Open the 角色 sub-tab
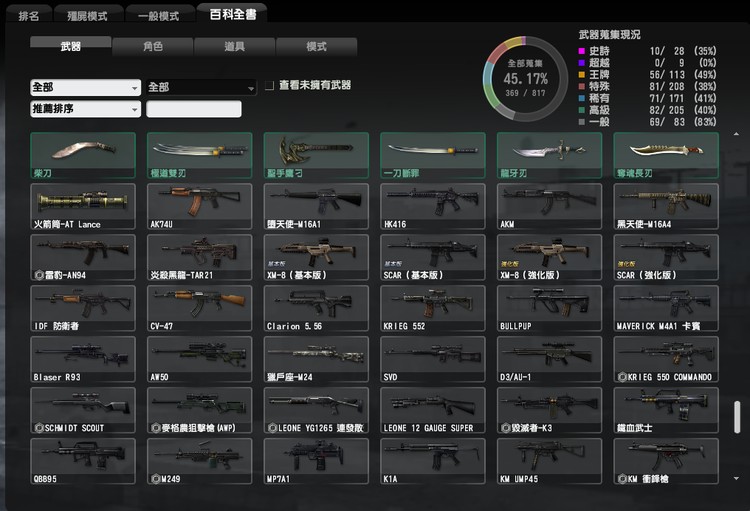 pyautogui.click(x=153, y=46)
